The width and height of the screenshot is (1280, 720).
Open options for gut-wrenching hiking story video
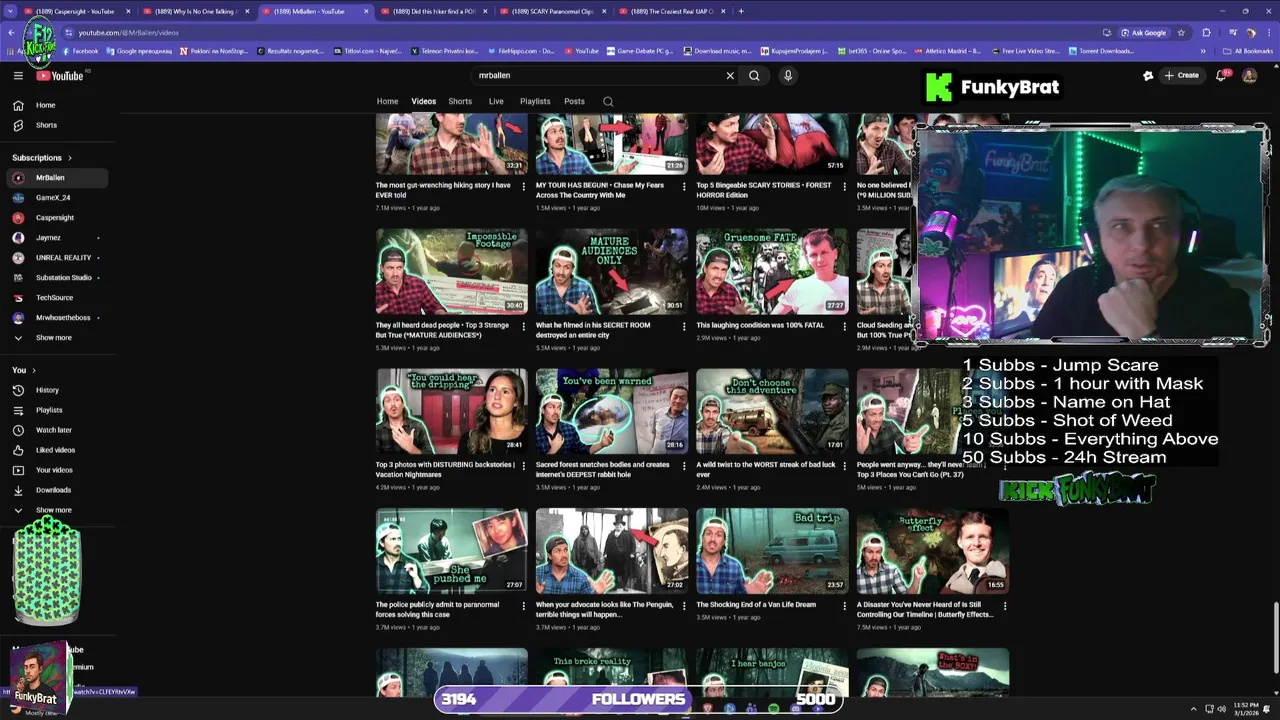(x=523, y=186)
